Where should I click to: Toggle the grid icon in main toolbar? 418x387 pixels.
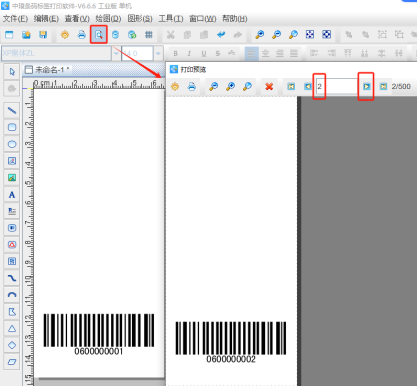point(149,34)
